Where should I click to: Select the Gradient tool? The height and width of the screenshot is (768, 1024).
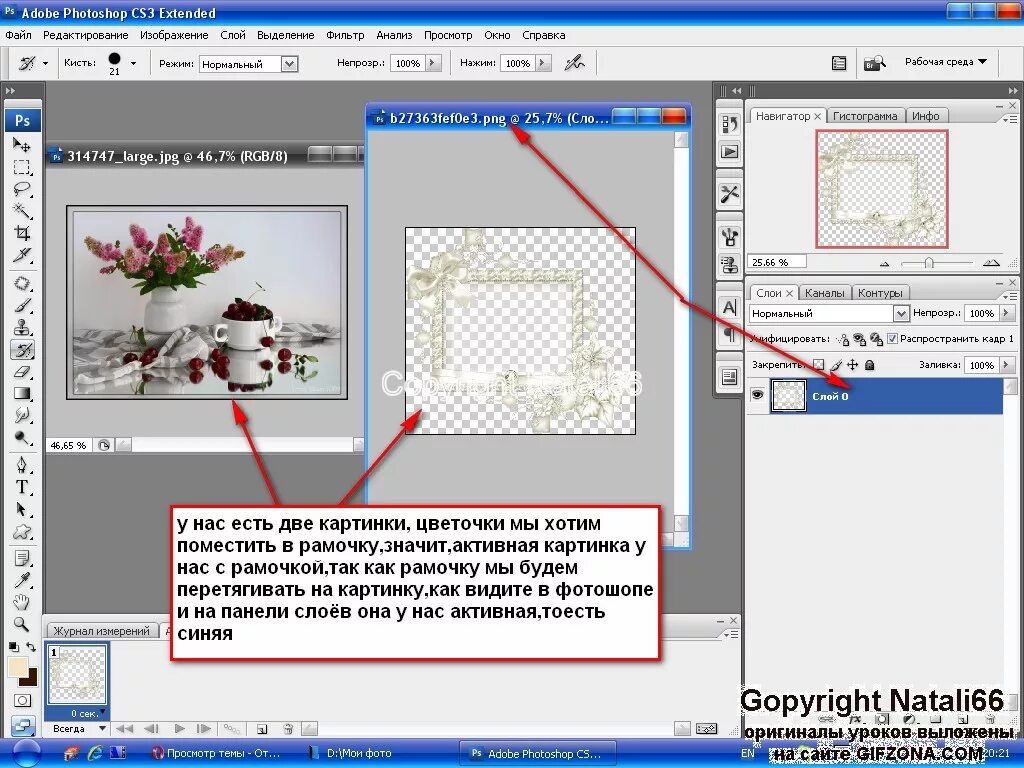22,393
